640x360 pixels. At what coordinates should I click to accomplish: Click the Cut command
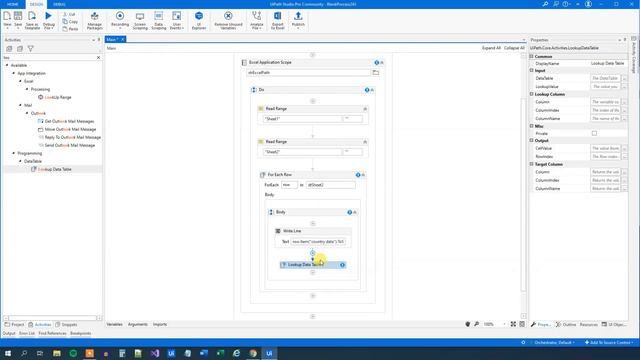click(69, 14)
